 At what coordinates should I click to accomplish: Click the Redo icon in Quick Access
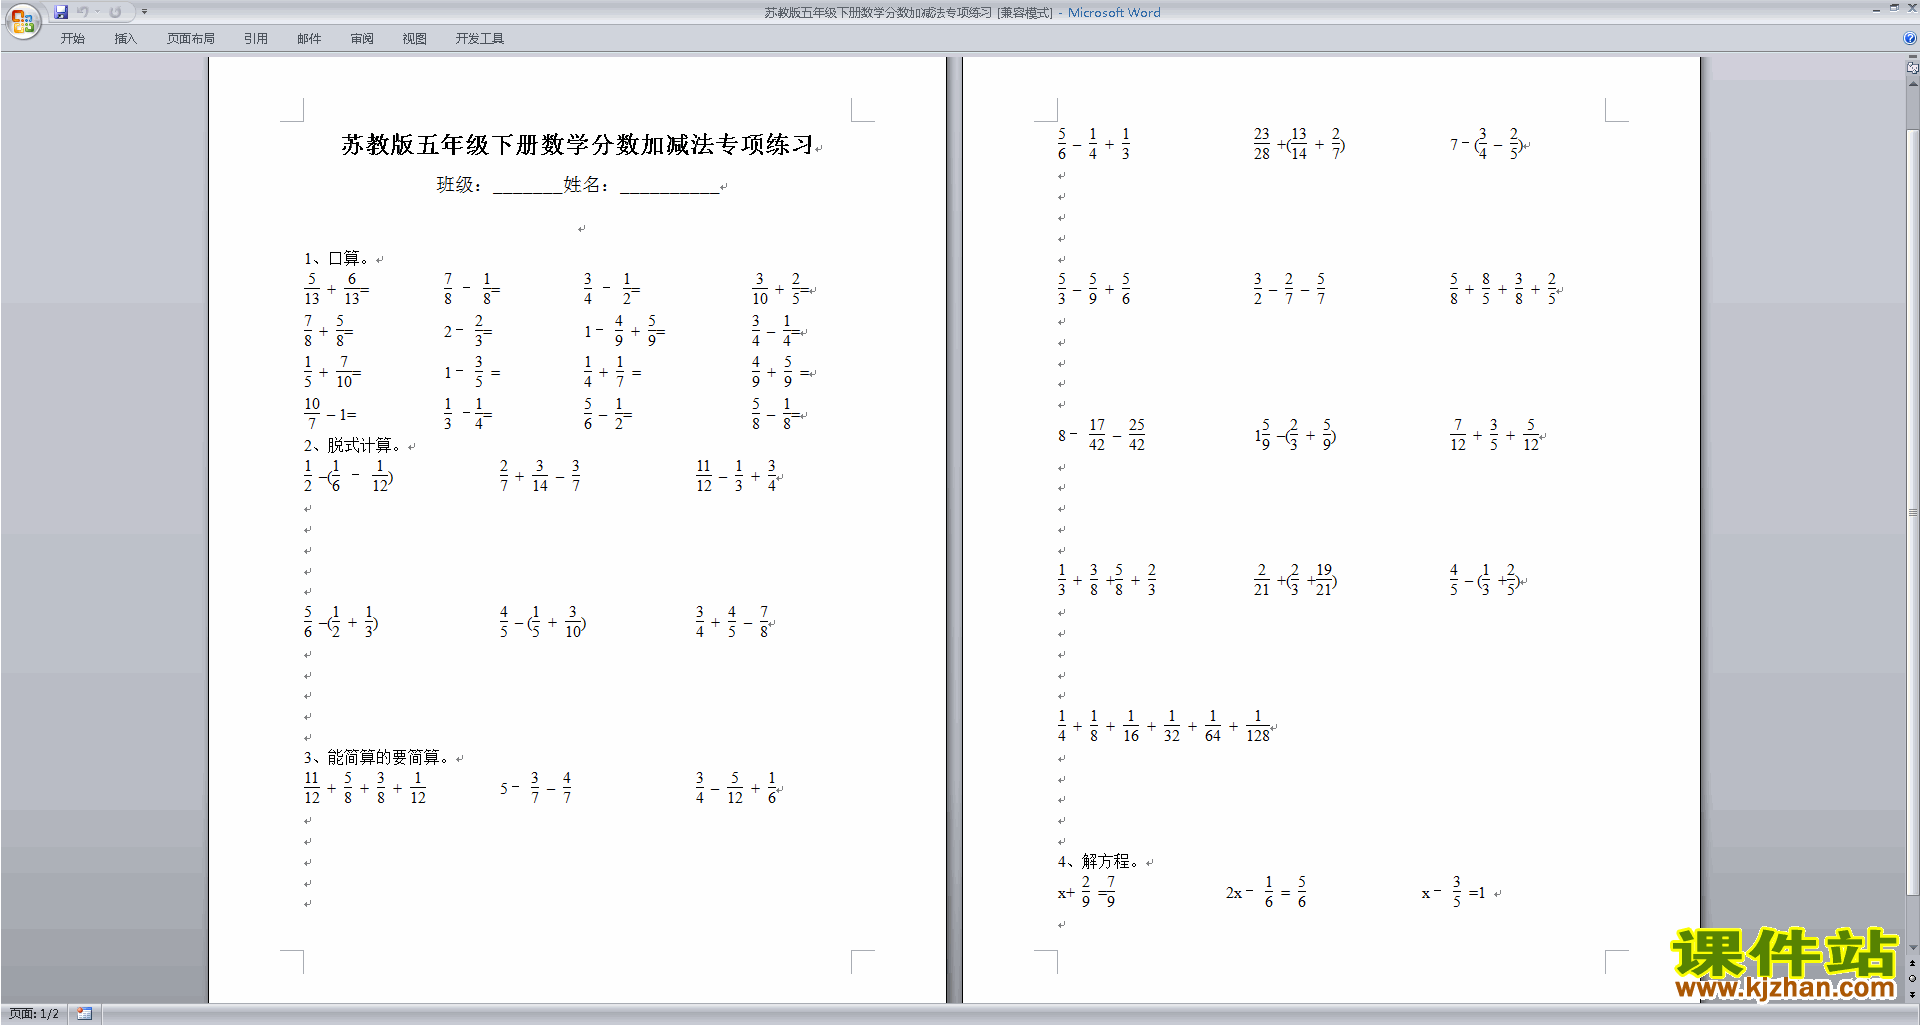(x=116, y=12)
